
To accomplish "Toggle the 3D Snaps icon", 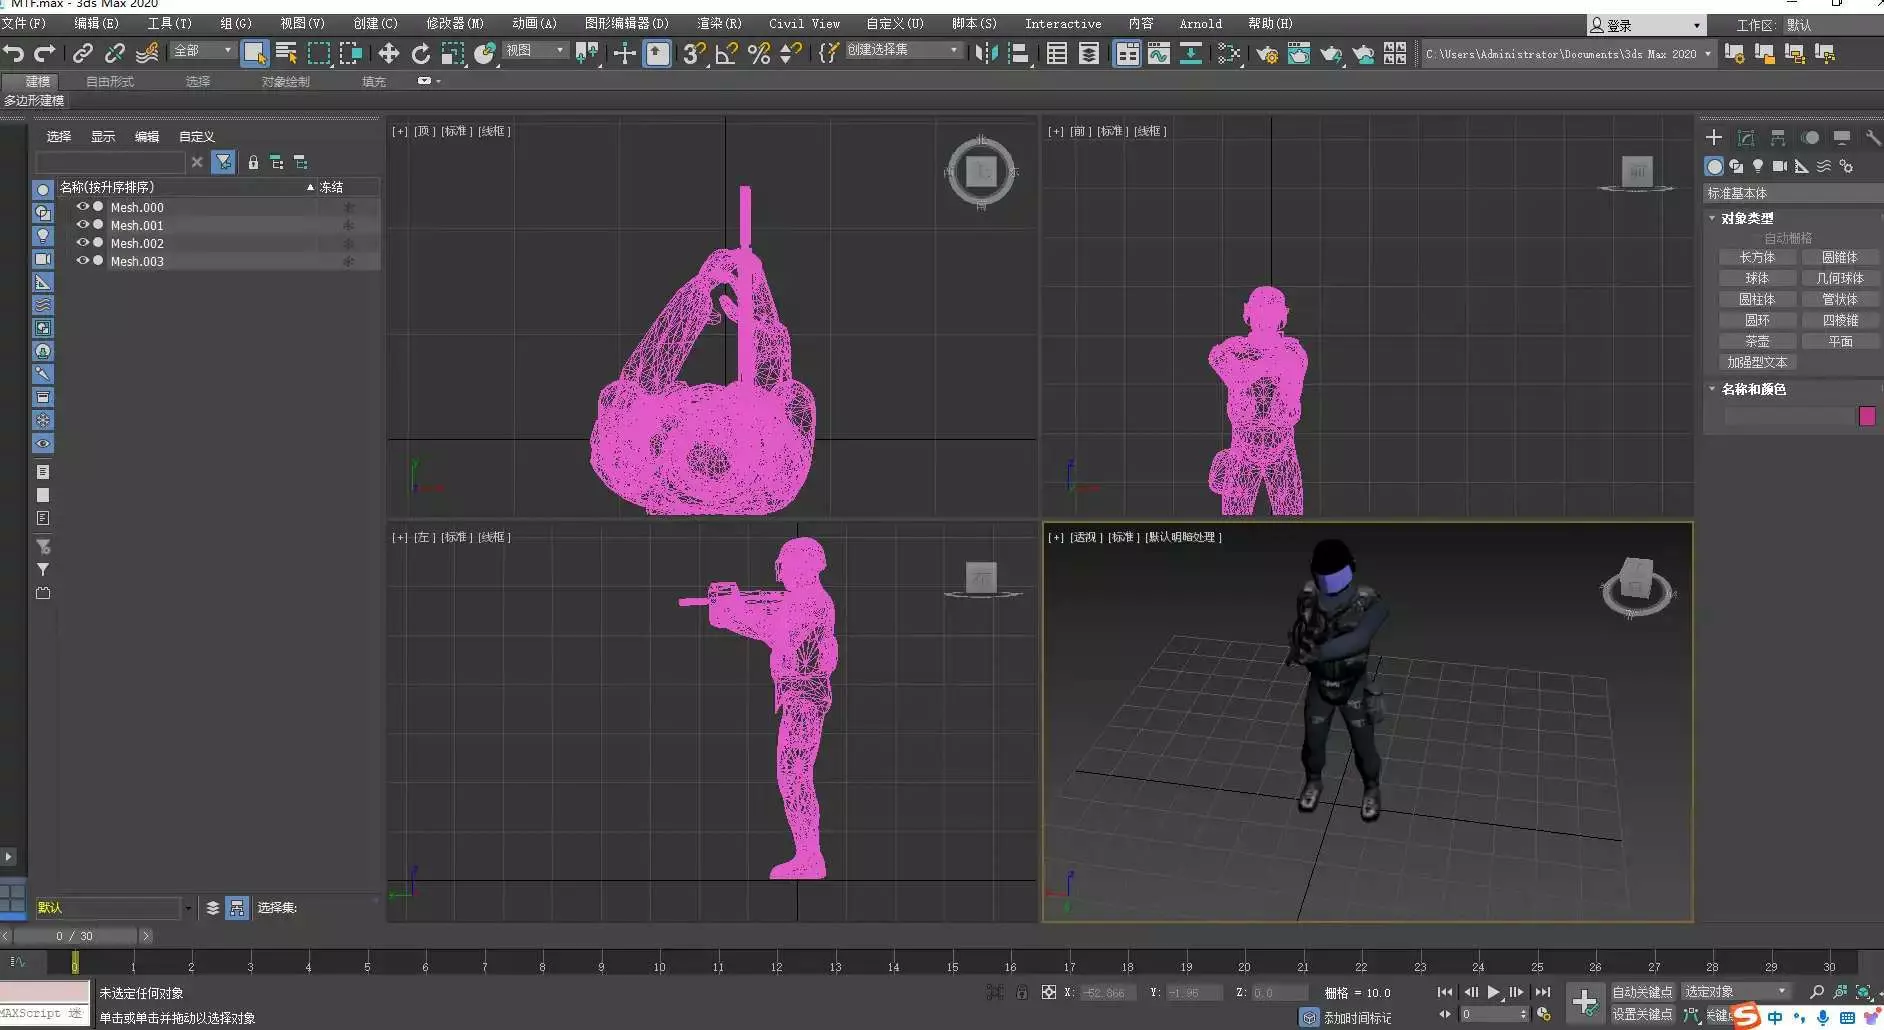I will [693, 54].
